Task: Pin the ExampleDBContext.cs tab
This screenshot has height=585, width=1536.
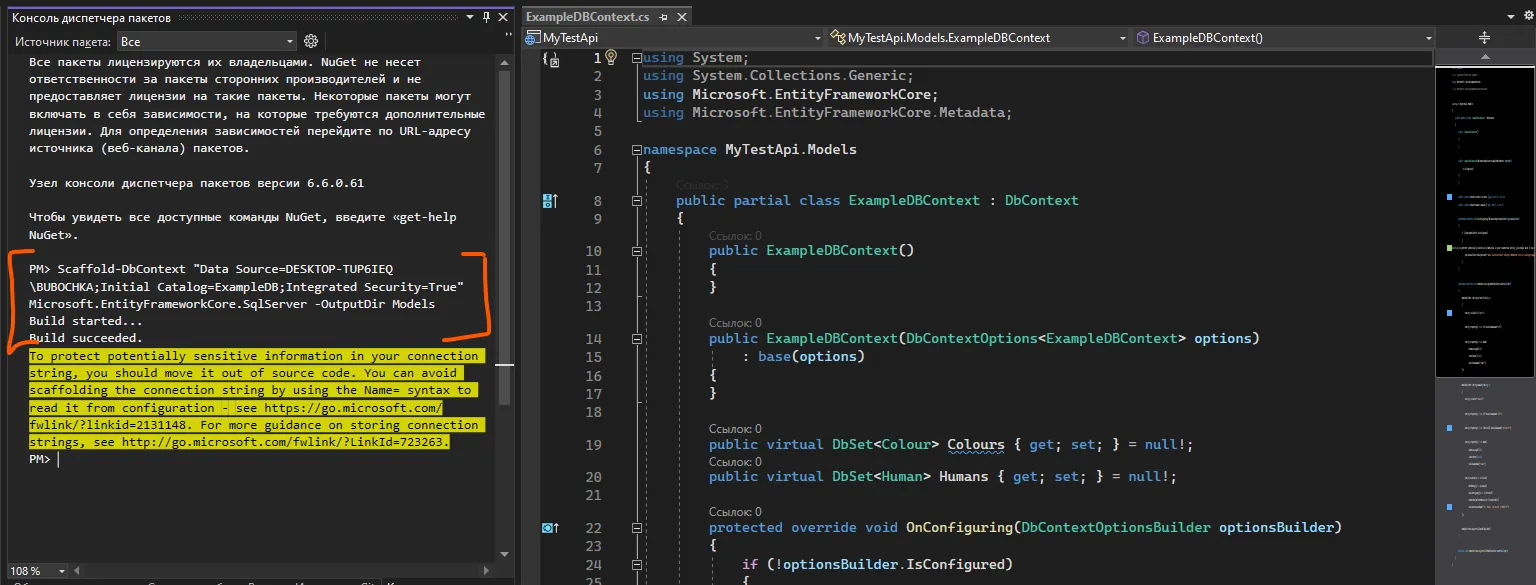Action: pos(665,17)
